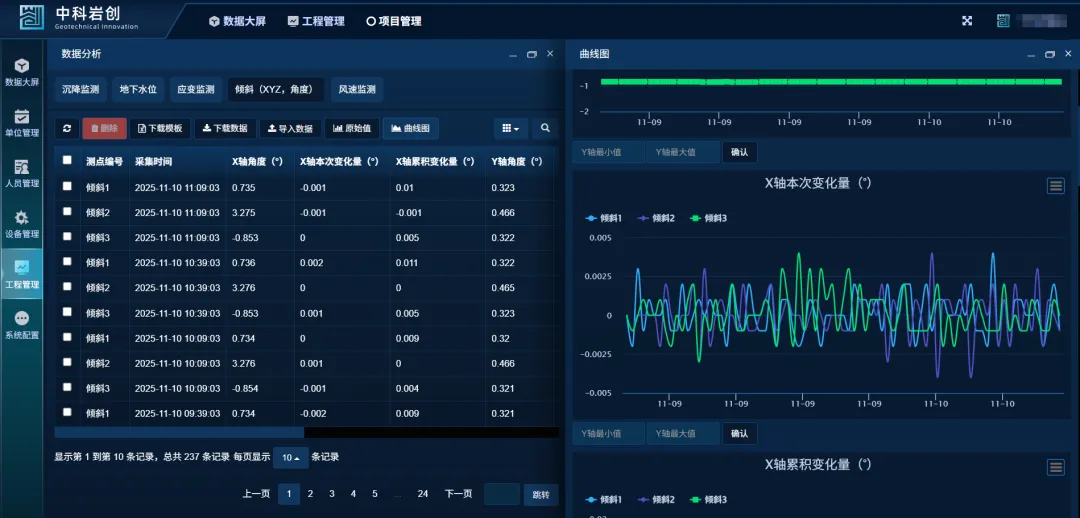The width and height of the screenshot is (1080, 518).
Task: Check the select-all checkbox in the table header
Action: click(x=67, y=160)
